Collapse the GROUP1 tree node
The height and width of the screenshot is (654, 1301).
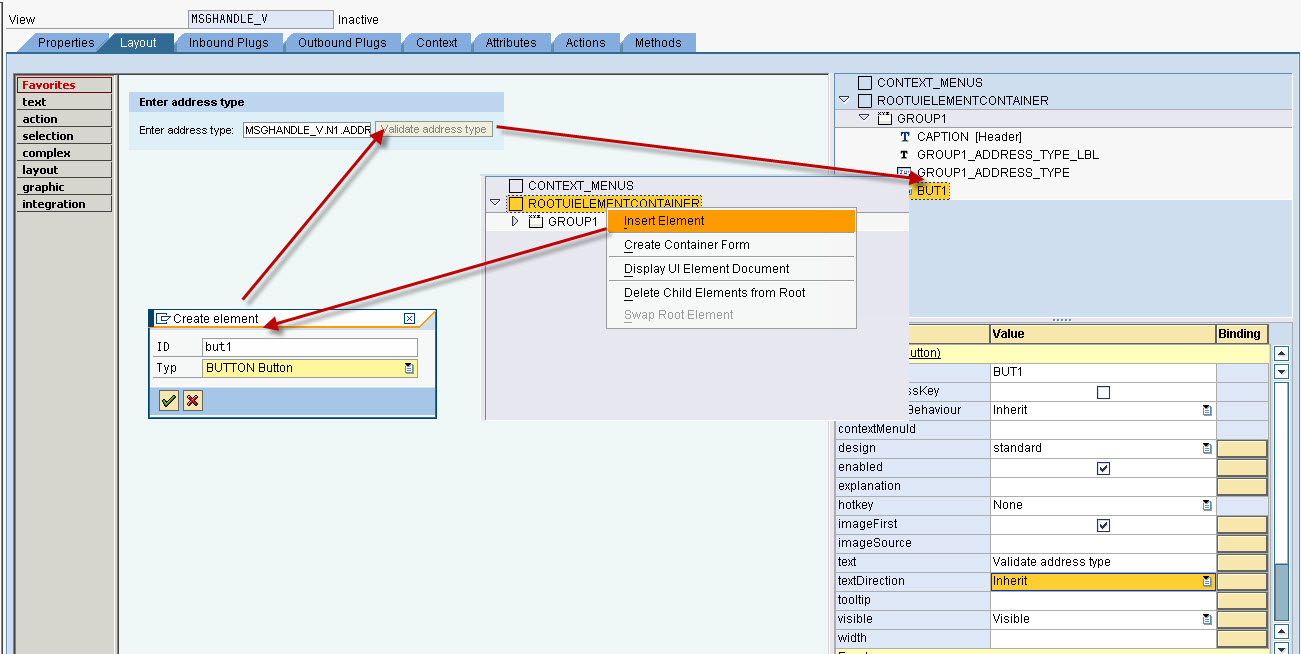click(x=862, y=118)
